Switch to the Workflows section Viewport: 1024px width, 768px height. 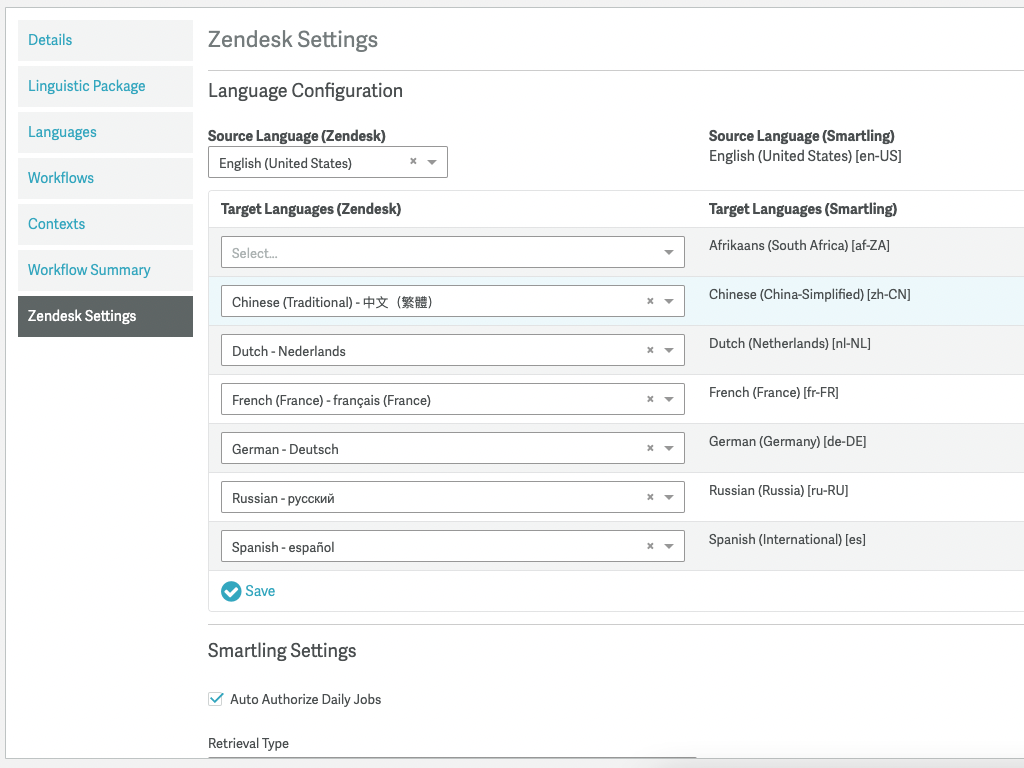click(x=60, y=178)
